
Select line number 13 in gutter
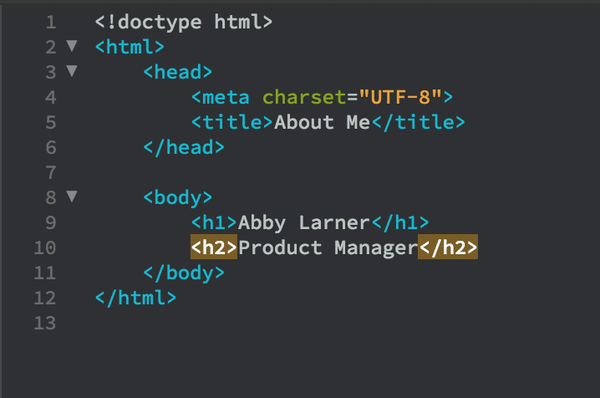[x=45, y=323]
